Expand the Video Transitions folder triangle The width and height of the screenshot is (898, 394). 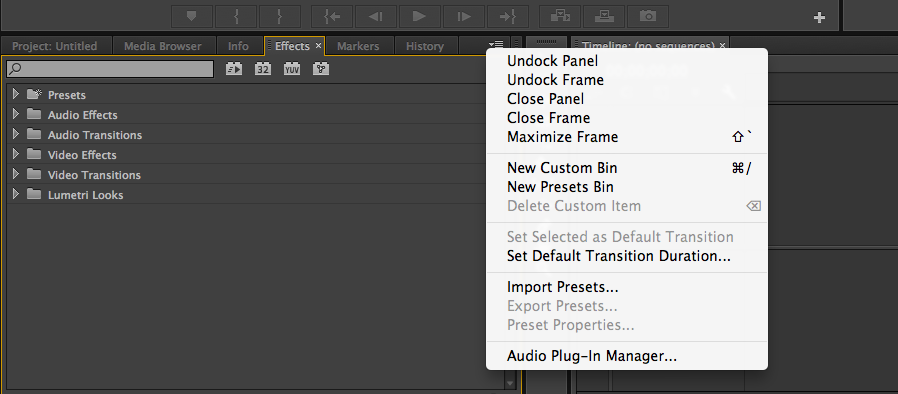[15, 174]
